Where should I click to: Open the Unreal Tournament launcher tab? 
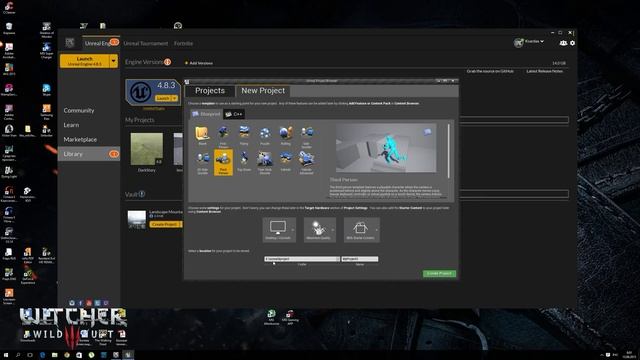(146, 43)
